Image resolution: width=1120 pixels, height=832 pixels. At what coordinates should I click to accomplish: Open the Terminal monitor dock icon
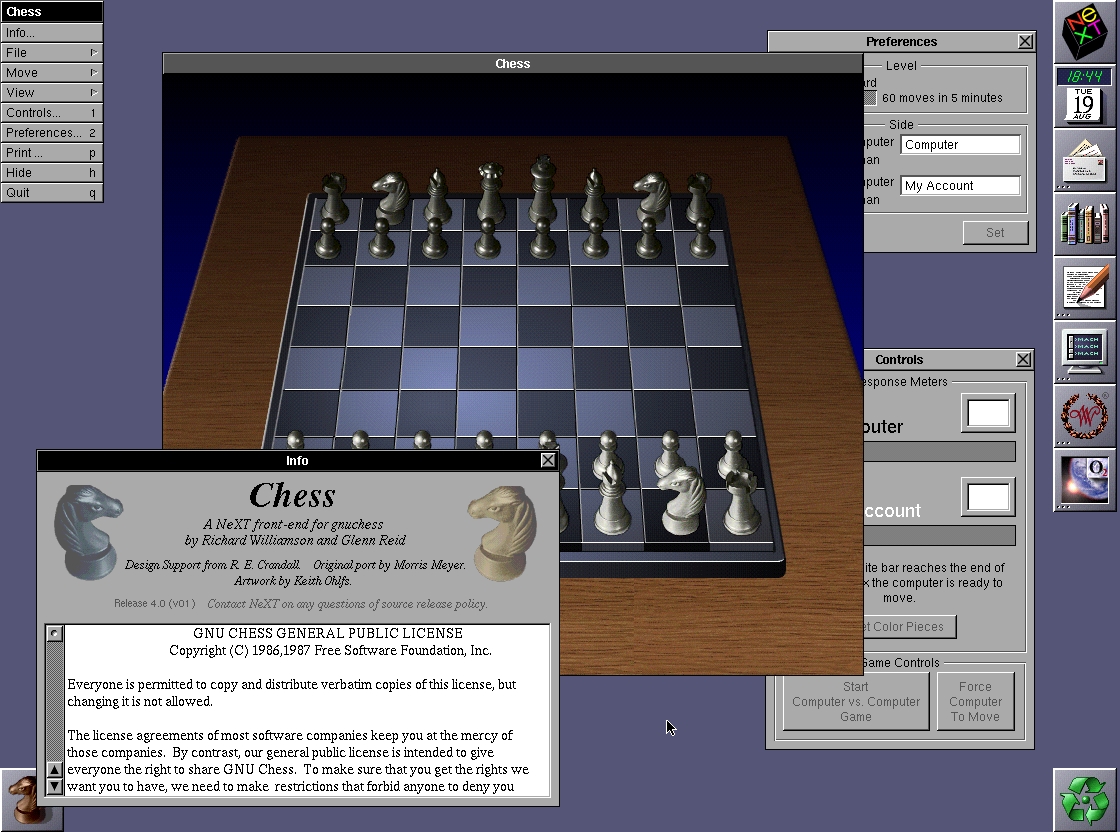pos(1084,352)
